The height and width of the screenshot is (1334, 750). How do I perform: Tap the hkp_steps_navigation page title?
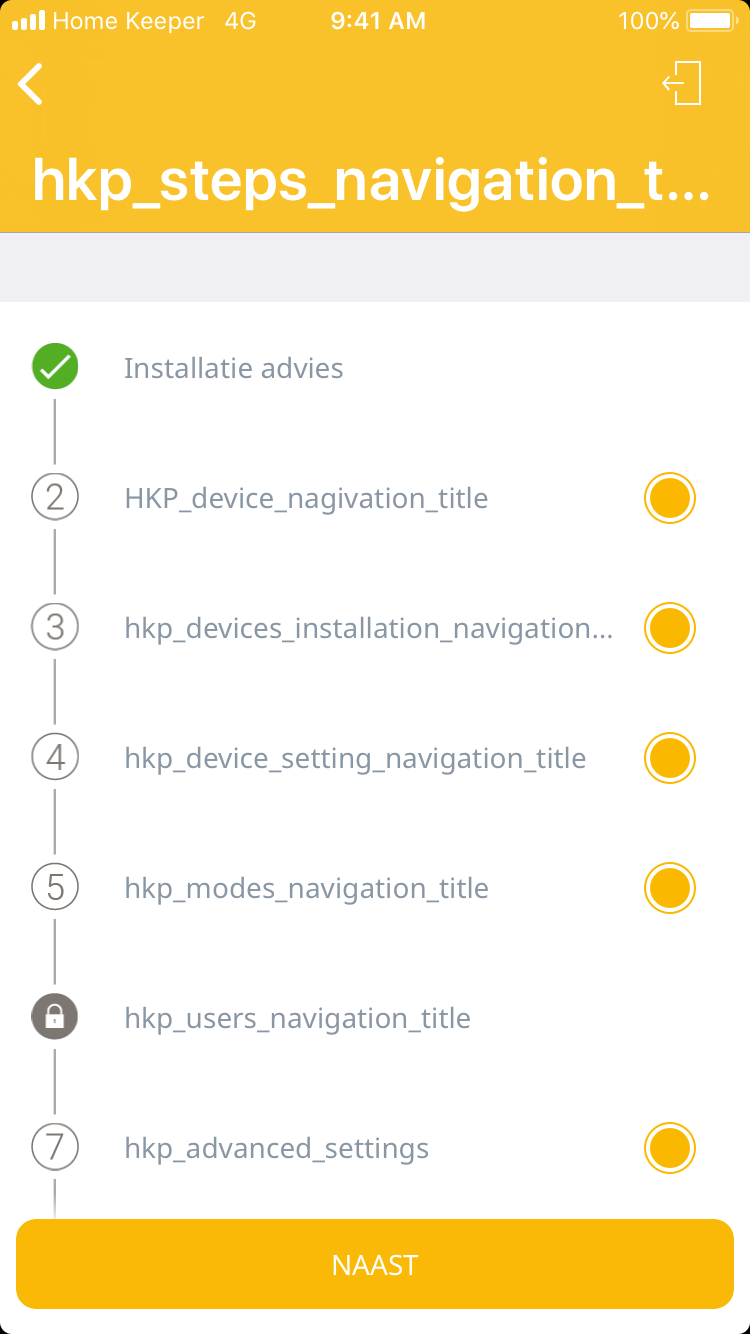(x=371, y=180)
